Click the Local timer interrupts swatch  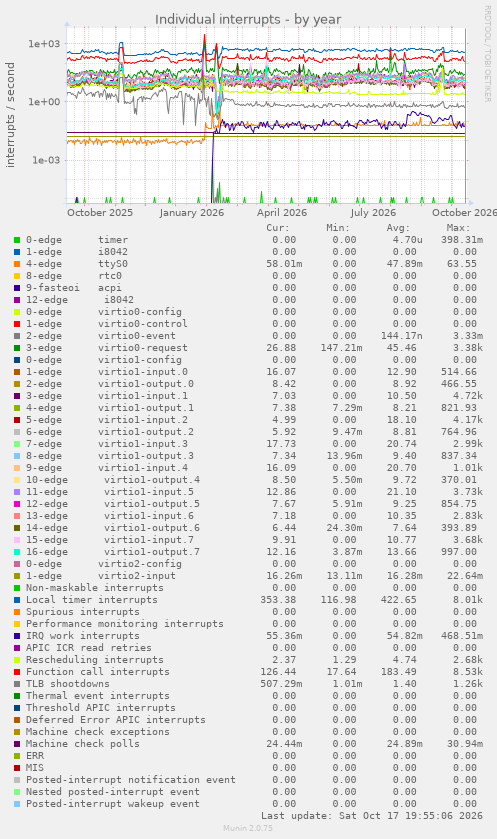pyautogui.click(x=17, y=600)
